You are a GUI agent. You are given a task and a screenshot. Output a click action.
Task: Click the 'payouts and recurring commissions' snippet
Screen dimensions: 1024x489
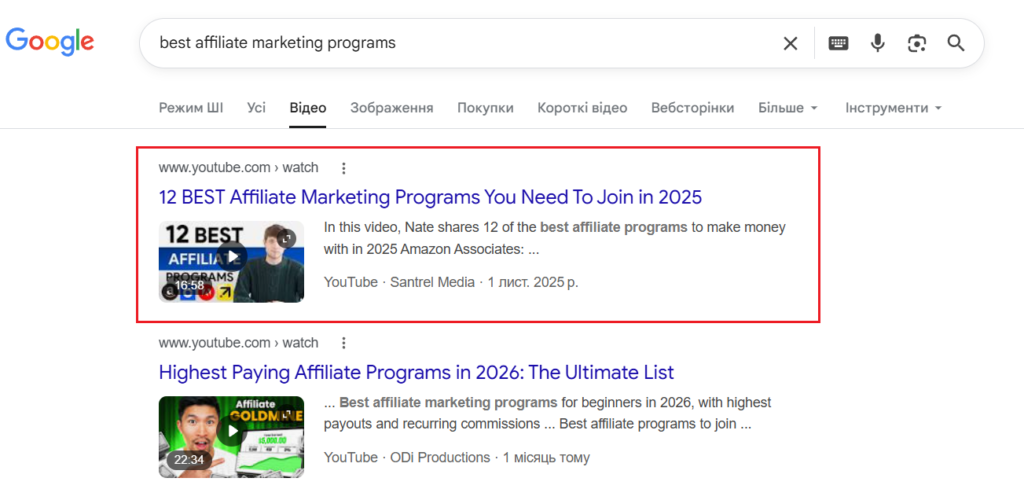click(x=547, y=413)
